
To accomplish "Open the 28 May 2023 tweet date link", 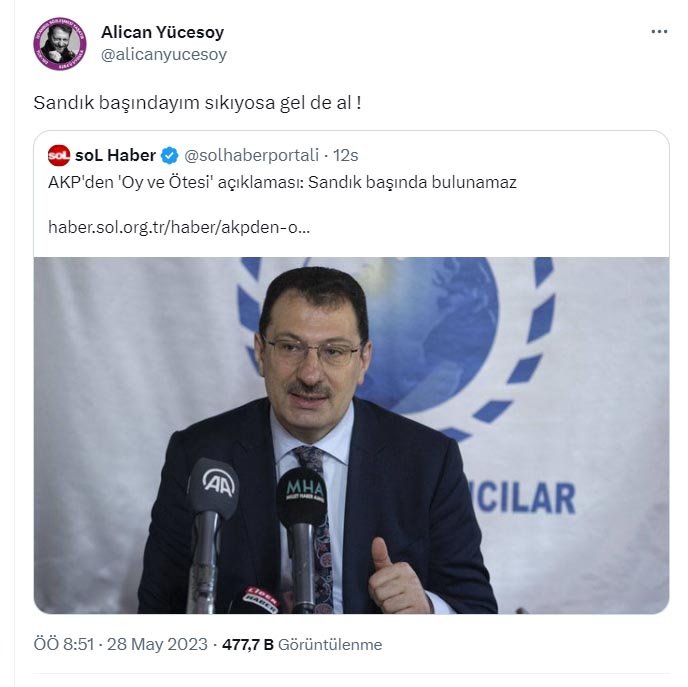I will click(x=157, y=644).
